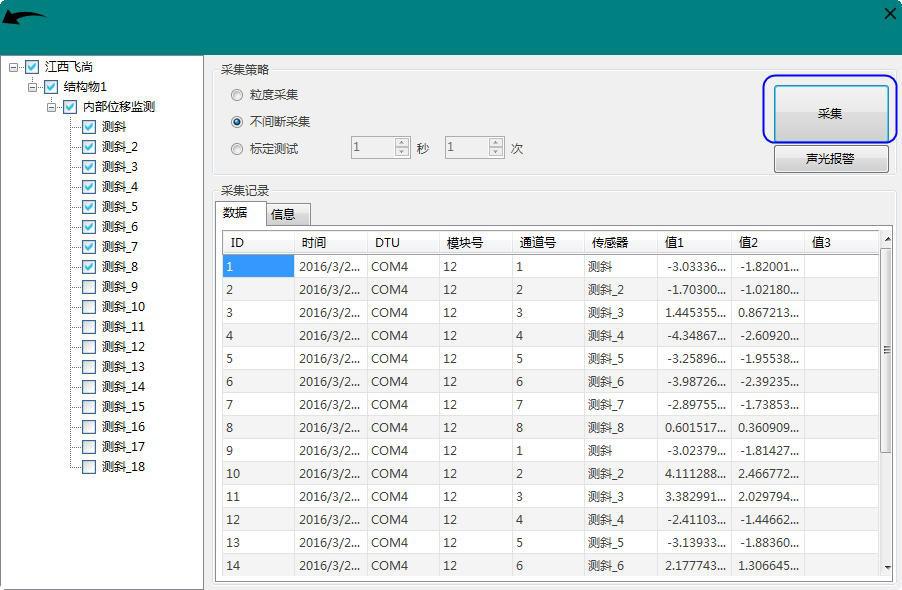Viewport: 902px width, 590px height.
Task: Click the 采集 button
Action: (x=831, y=113)
